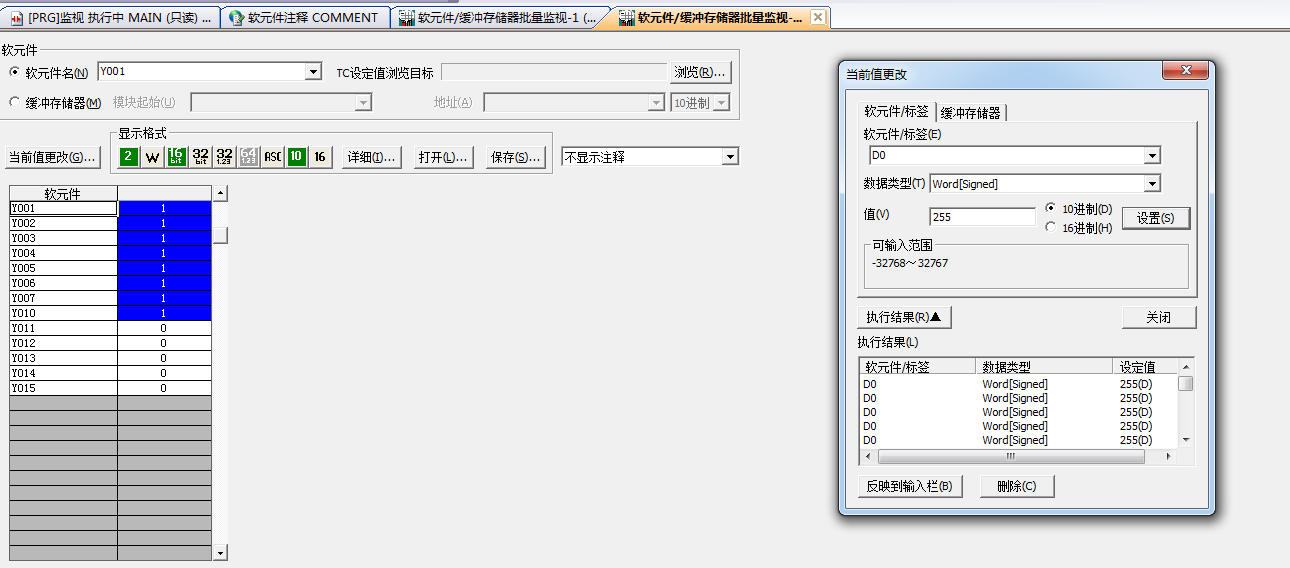Click the "W" word display format icon
Screen dimensions: 1290x568
[152, 157]
